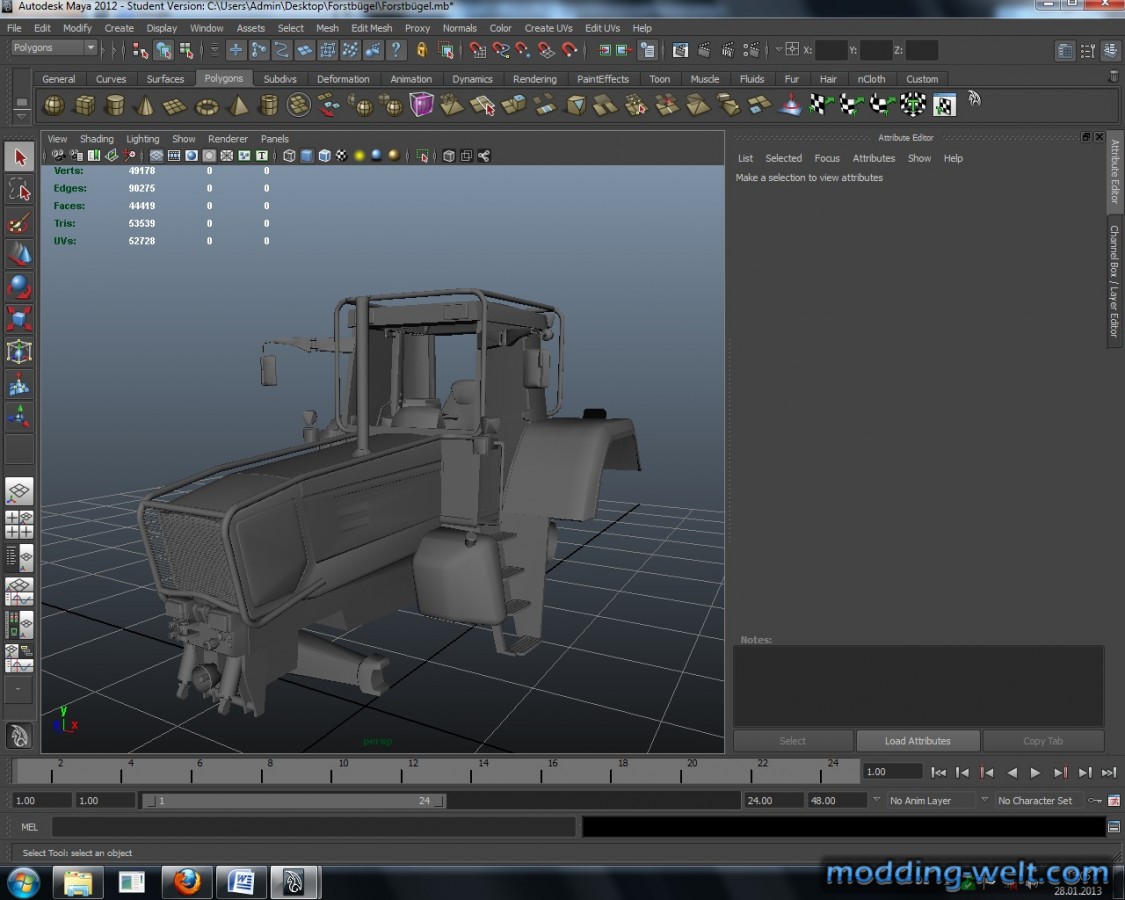
Task: Toggle the auto keyframe key icon
Action: (x=1095, y=800)
